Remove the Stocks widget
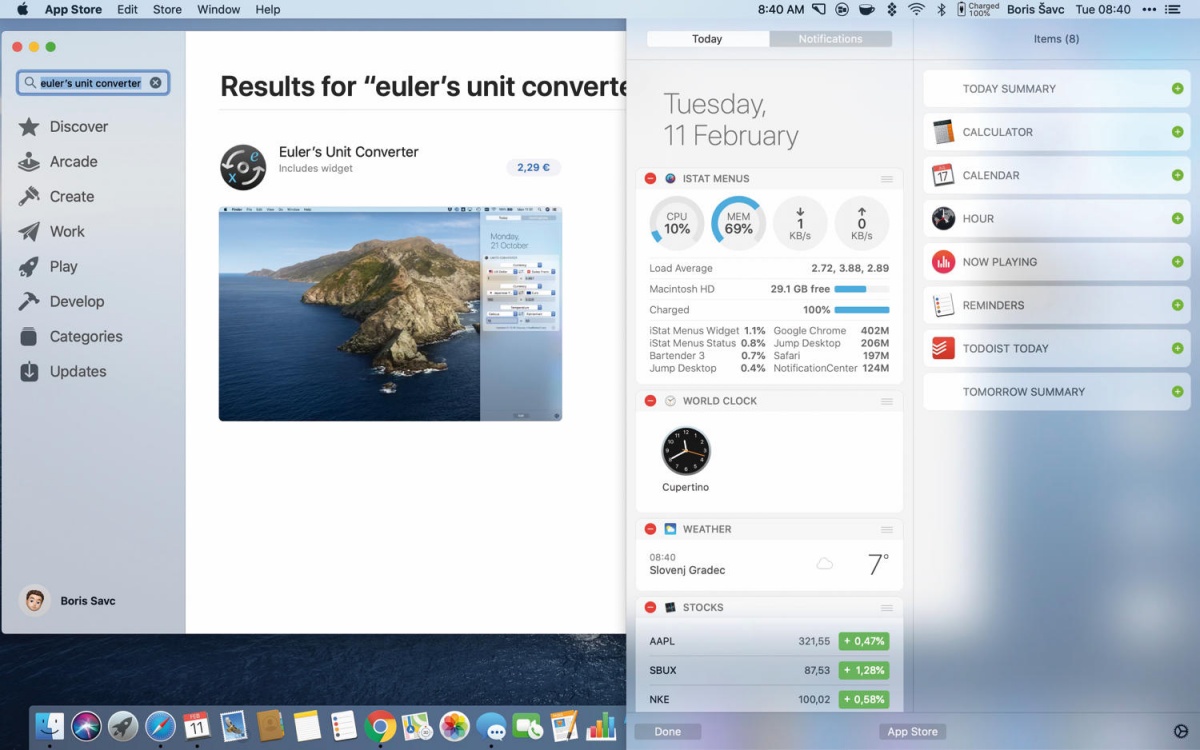 coord(650,607)
